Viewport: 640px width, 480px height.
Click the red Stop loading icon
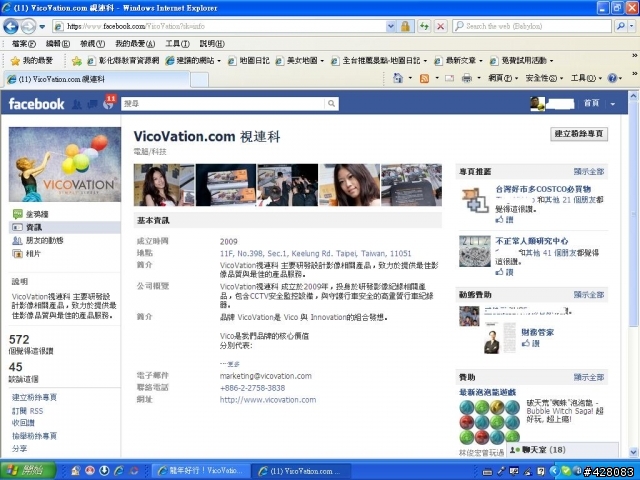tap(441, 27)
